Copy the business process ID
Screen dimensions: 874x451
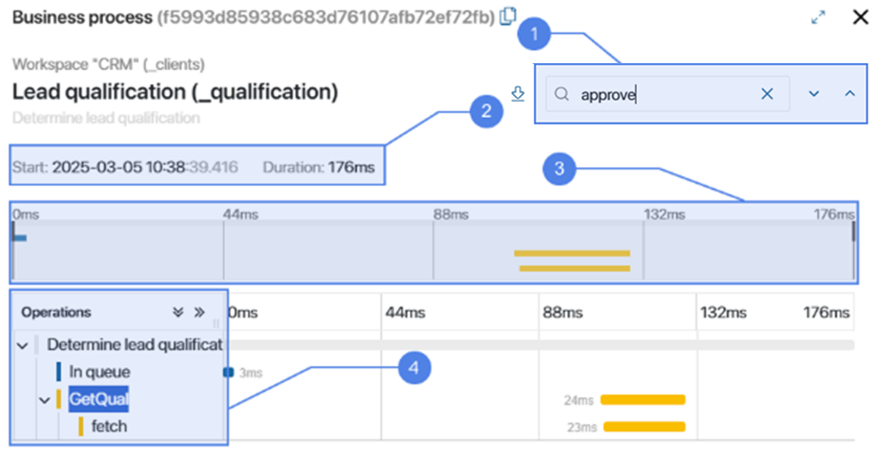pyautogui.click(x=508, y=17)
